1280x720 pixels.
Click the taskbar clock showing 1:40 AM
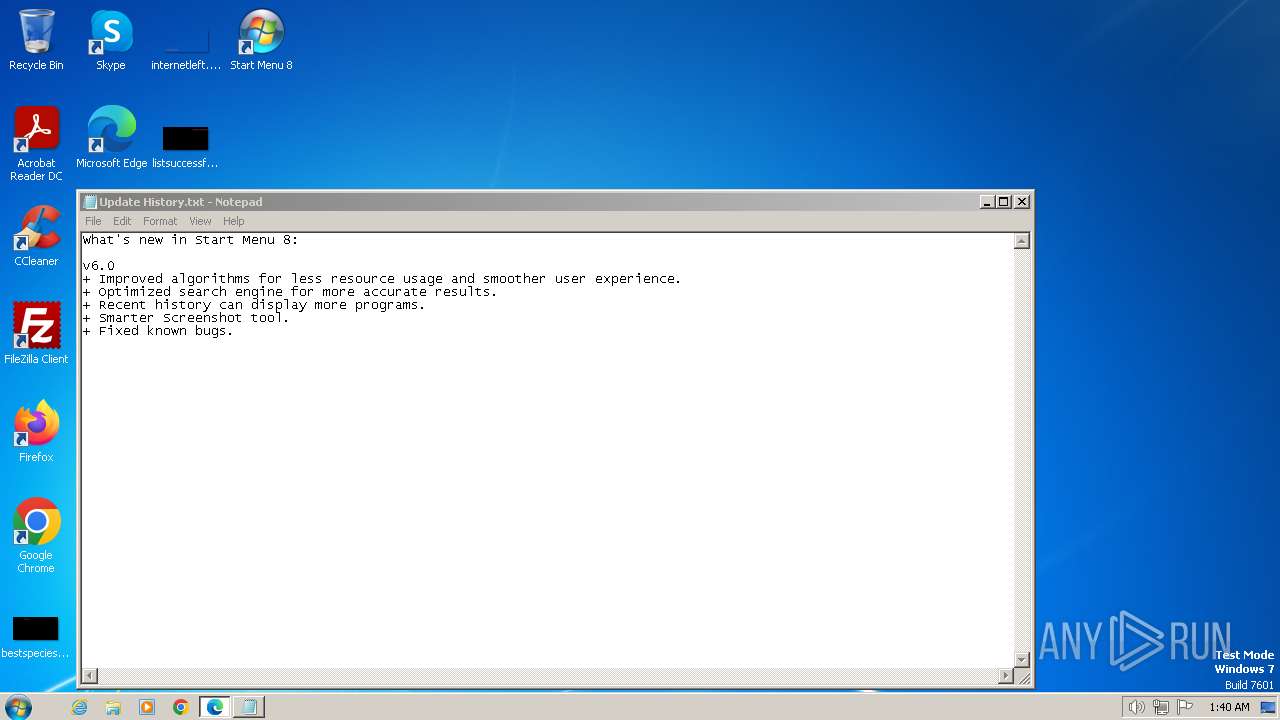(x=1229, y=707)
